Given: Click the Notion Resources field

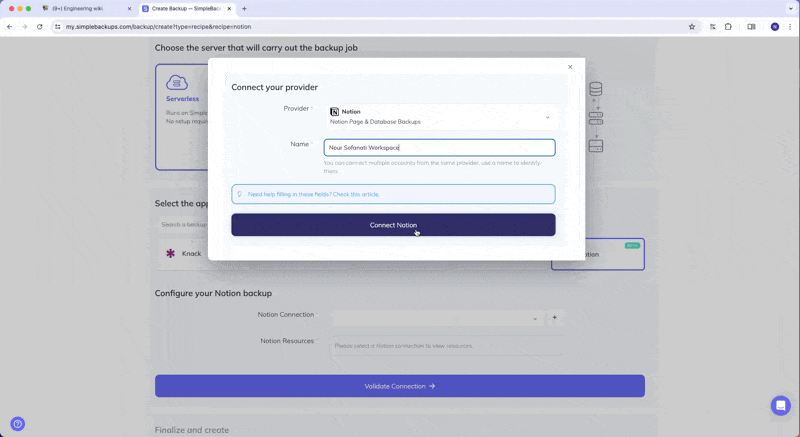Looking at the screenshot, I should (447, 346).
